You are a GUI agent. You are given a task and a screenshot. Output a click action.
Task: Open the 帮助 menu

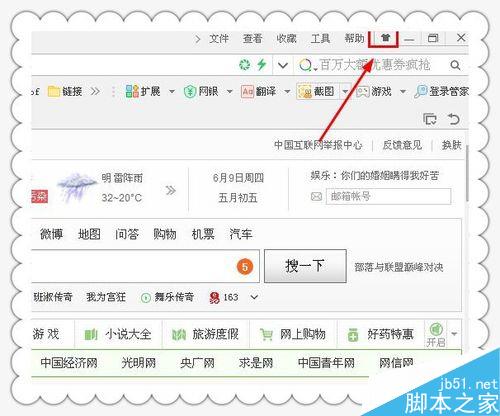(354, 39)
